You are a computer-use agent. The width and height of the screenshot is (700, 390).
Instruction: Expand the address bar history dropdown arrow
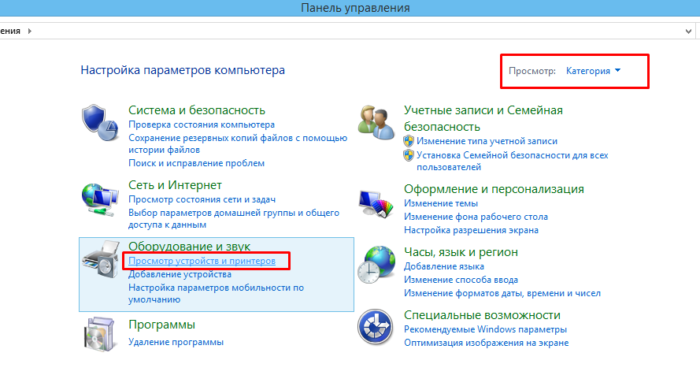pos(688,31)
